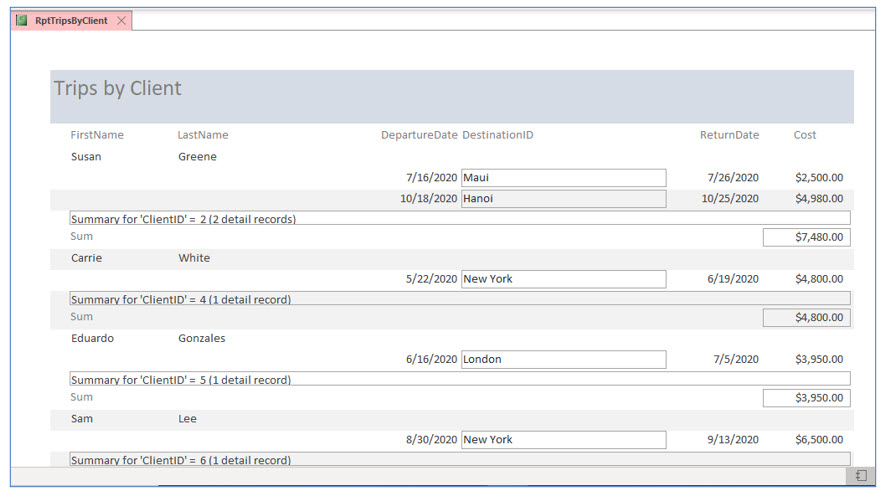Click the status bar view icon
Screen dimensions: 882x492
coord(861,476)
